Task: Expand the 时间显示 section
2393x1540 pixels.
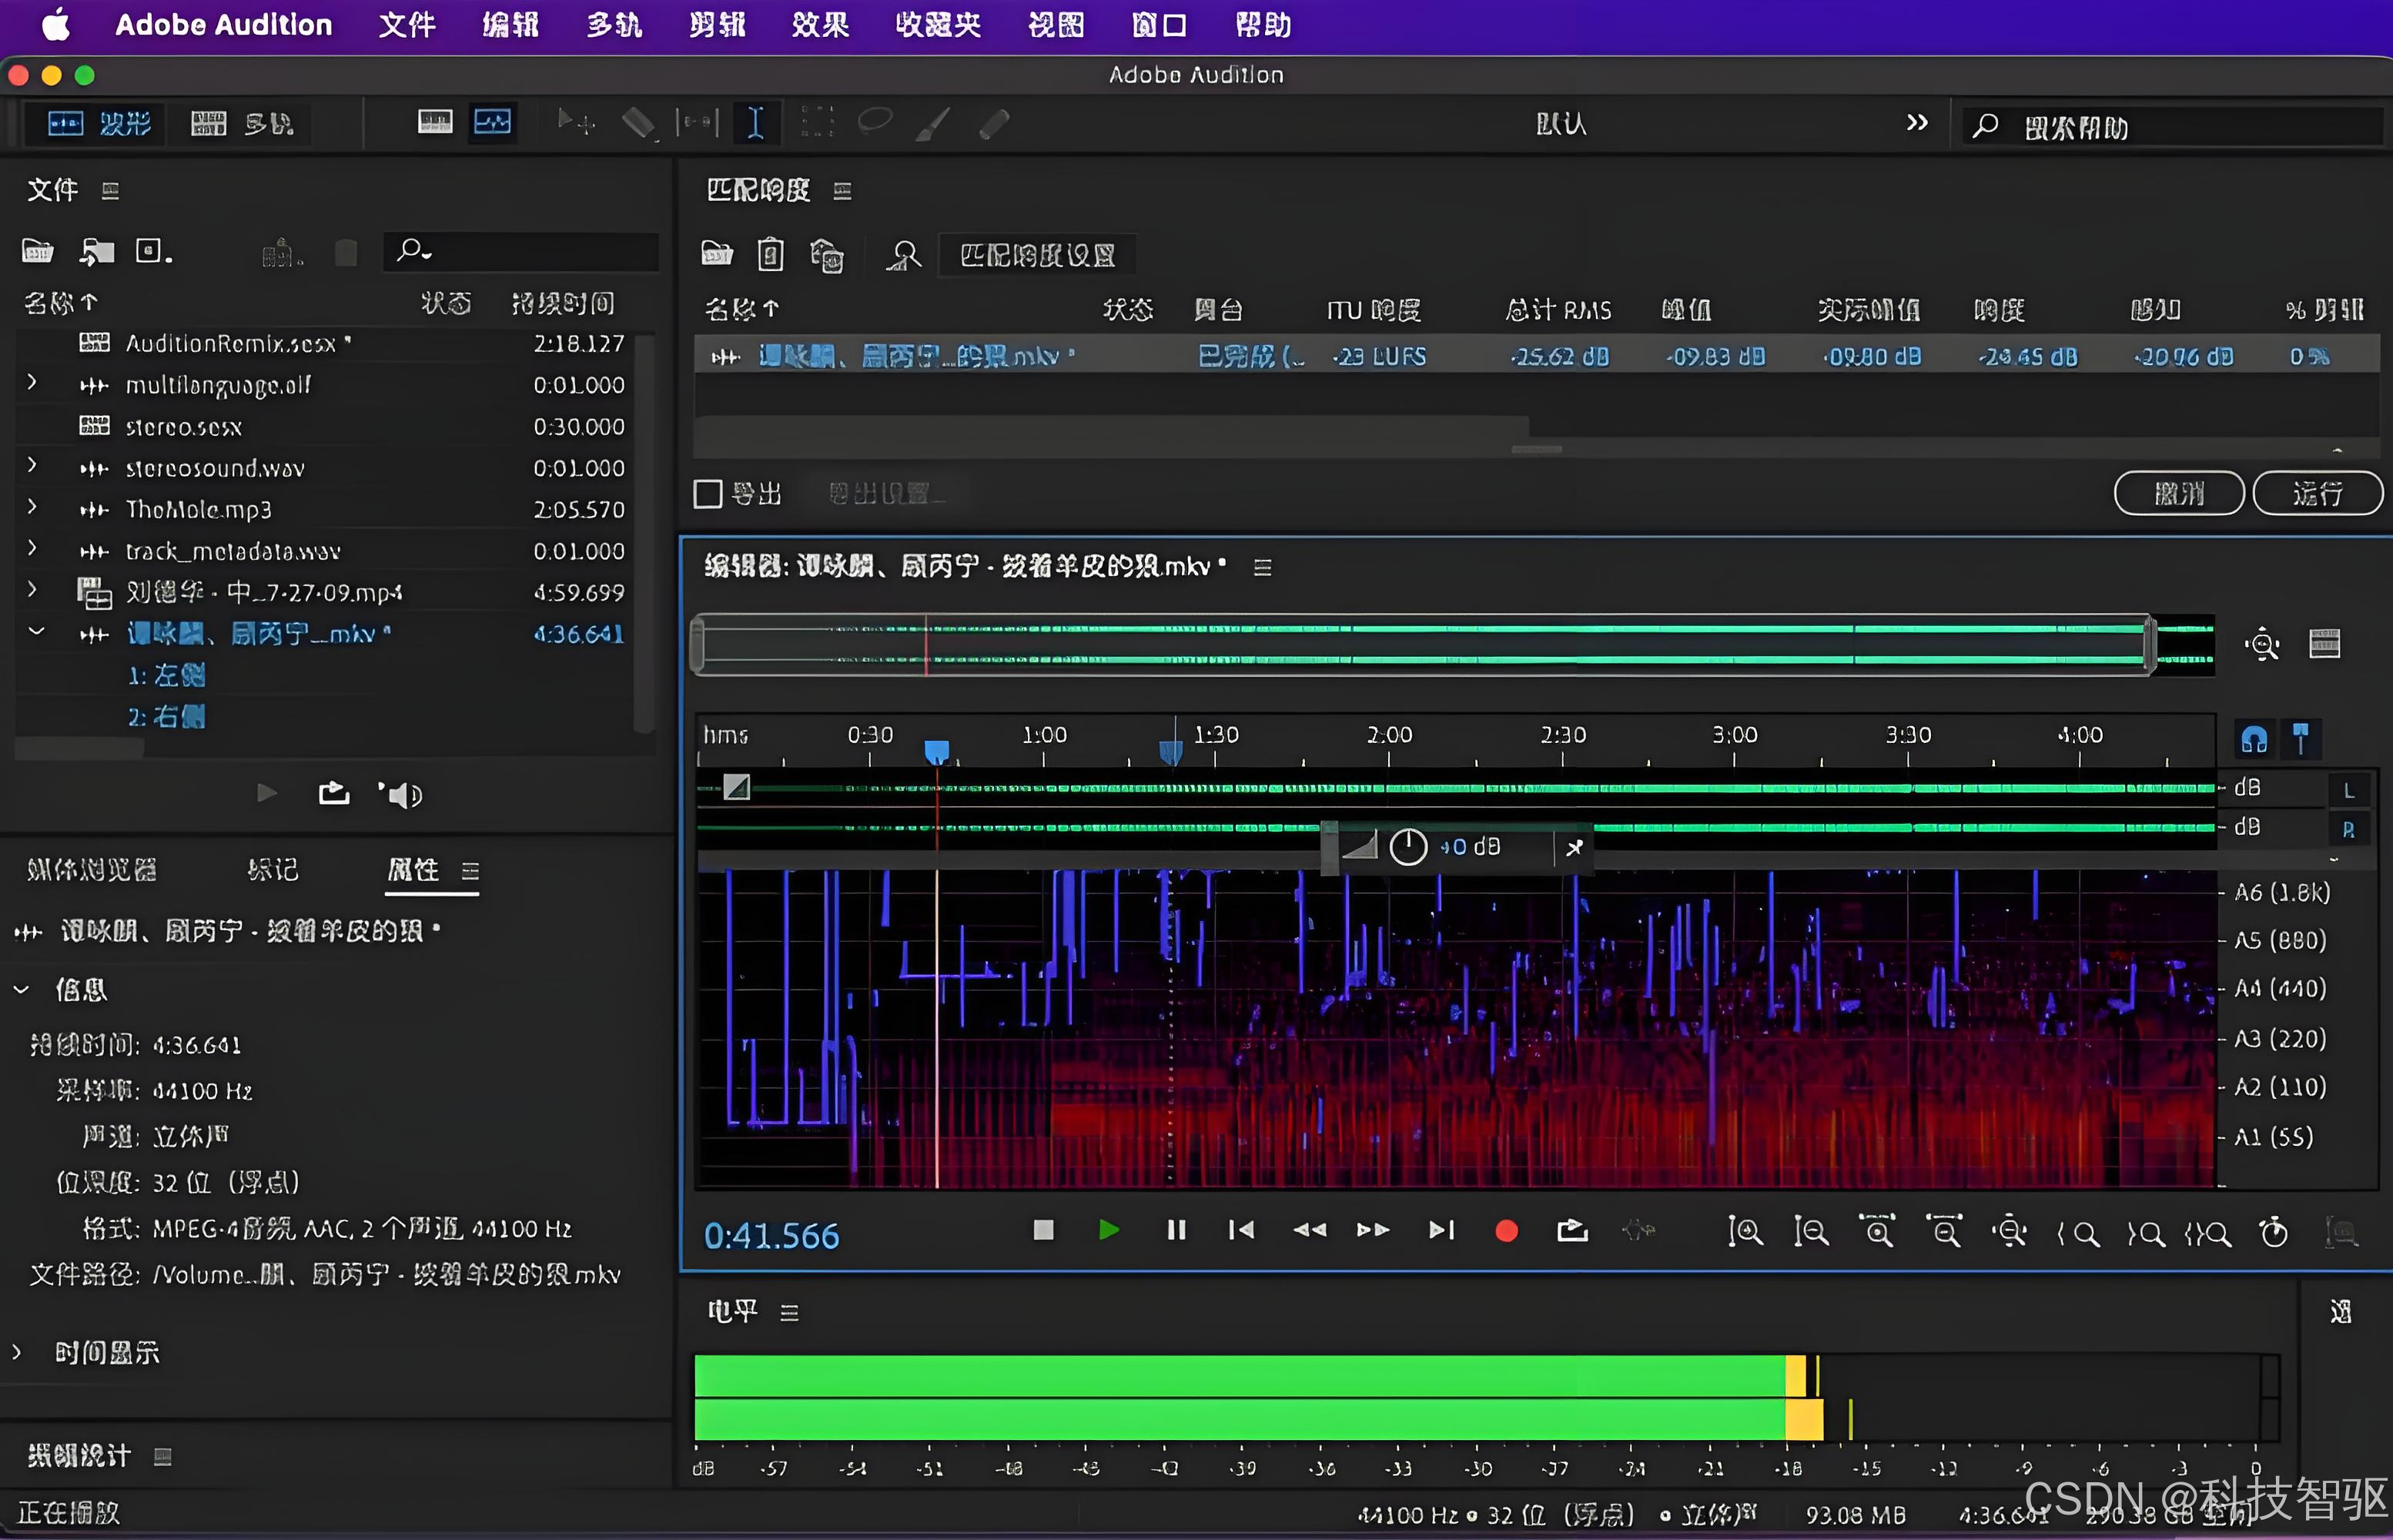Action: (x=17, y=1352)
